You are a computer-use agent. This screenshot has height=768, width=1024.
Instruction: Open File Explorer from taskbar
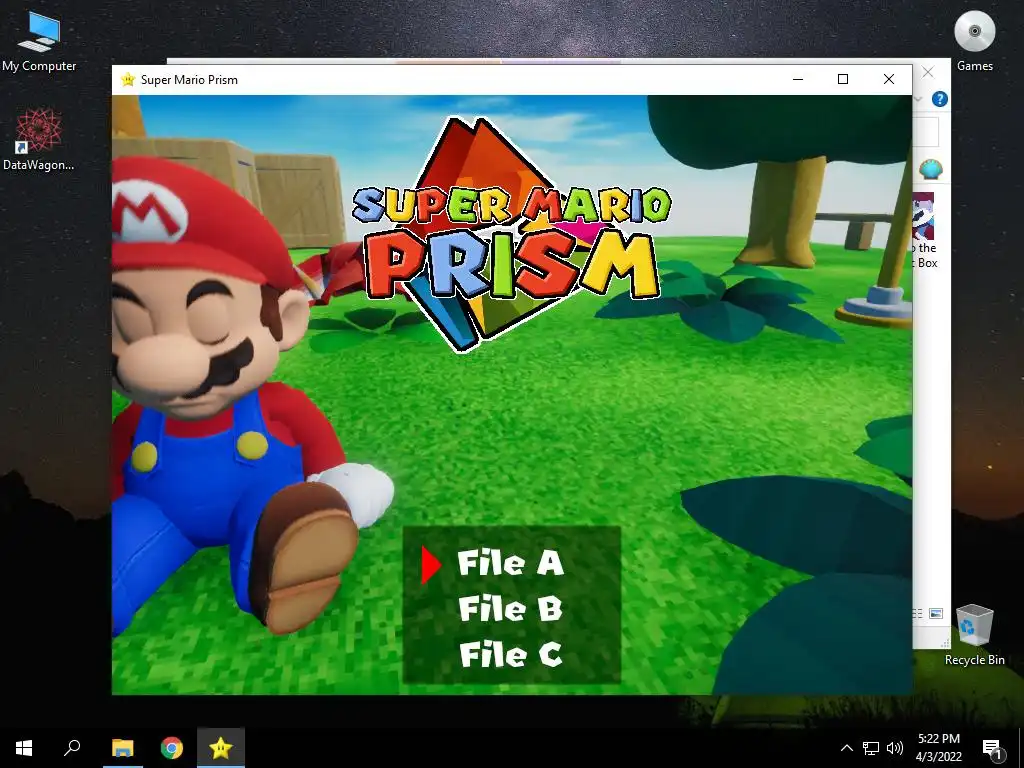pyautogui.click(x=123, y=748)
